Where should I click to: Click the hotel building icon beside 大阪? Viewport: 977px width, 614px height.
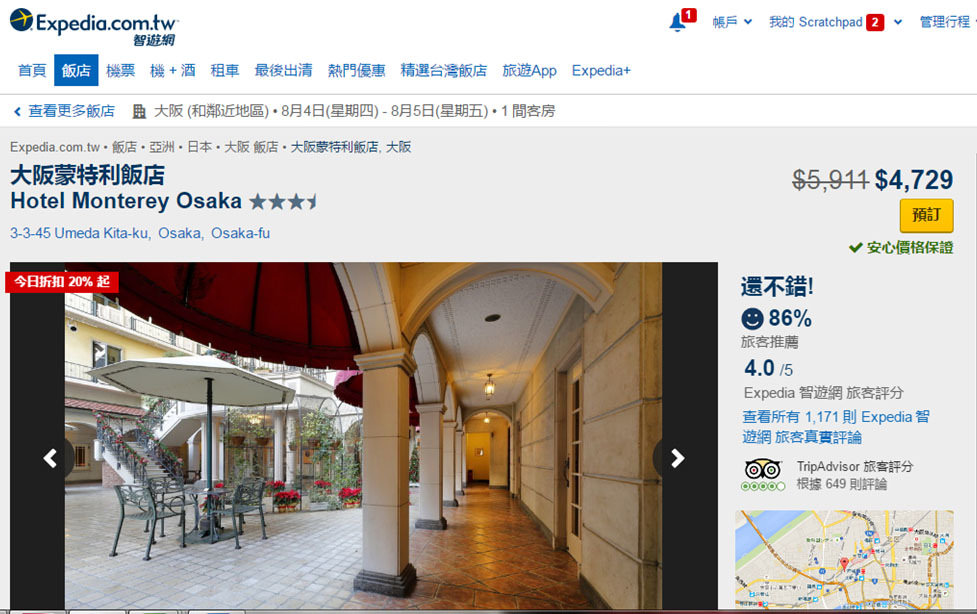click(x=140, y=112)
